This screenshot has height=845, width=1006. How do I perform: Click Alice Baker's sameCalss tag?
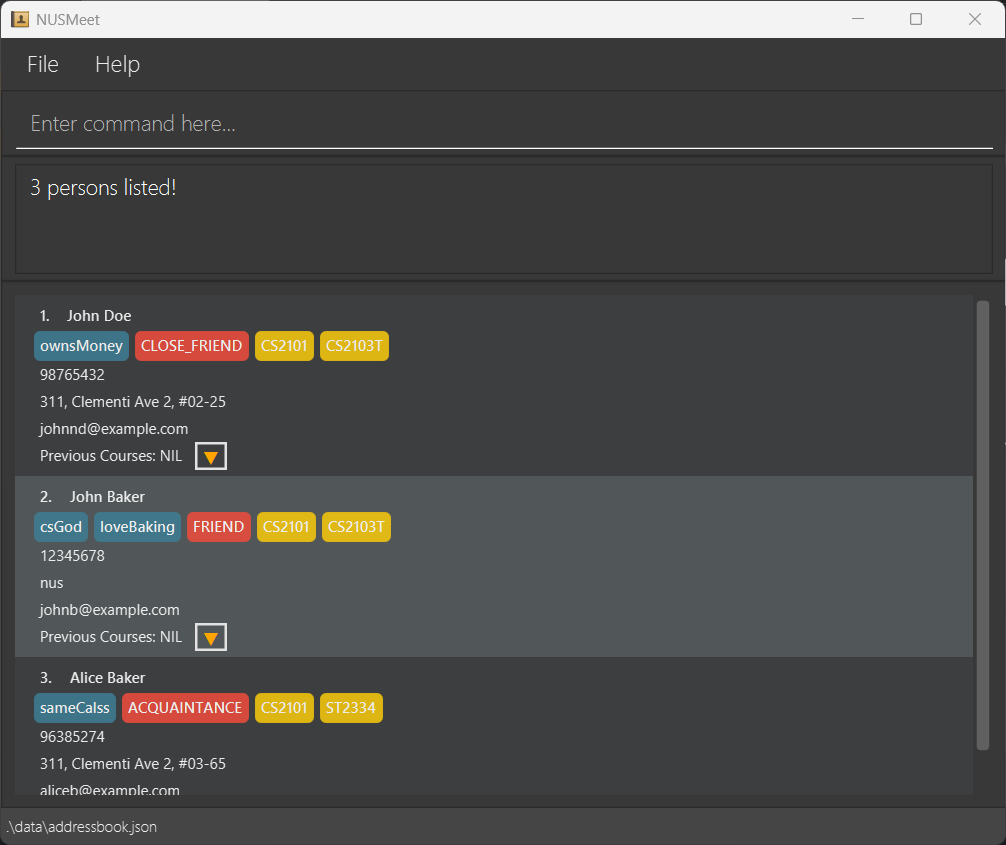75,708
